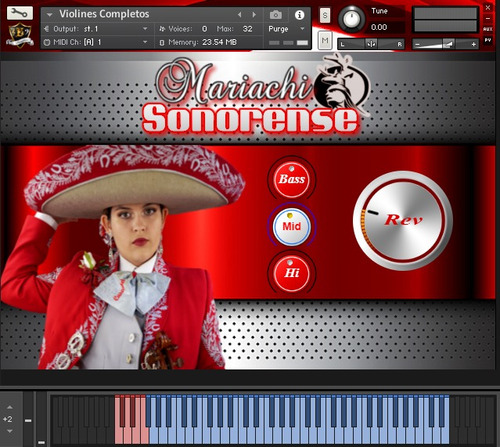Click the volume plus sign
This screenshot has height=447, width=500.
(x=473, y=44)
